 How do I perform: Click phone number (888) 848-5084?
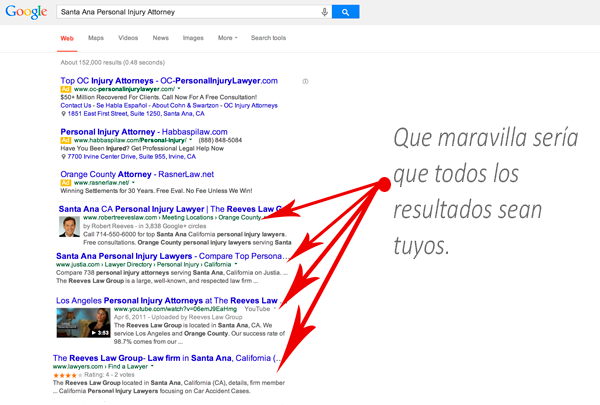click(220, 140)
